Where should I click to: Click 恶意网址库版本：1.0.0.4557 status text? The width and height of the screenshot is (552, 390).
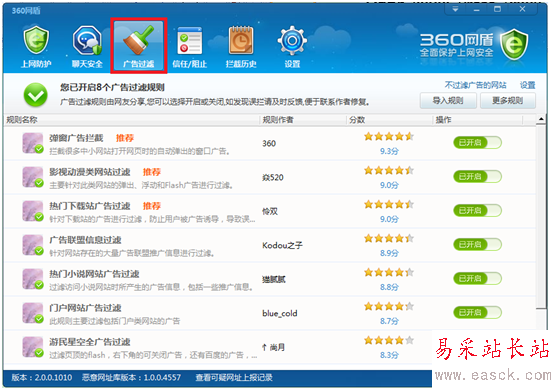point(131,378)
